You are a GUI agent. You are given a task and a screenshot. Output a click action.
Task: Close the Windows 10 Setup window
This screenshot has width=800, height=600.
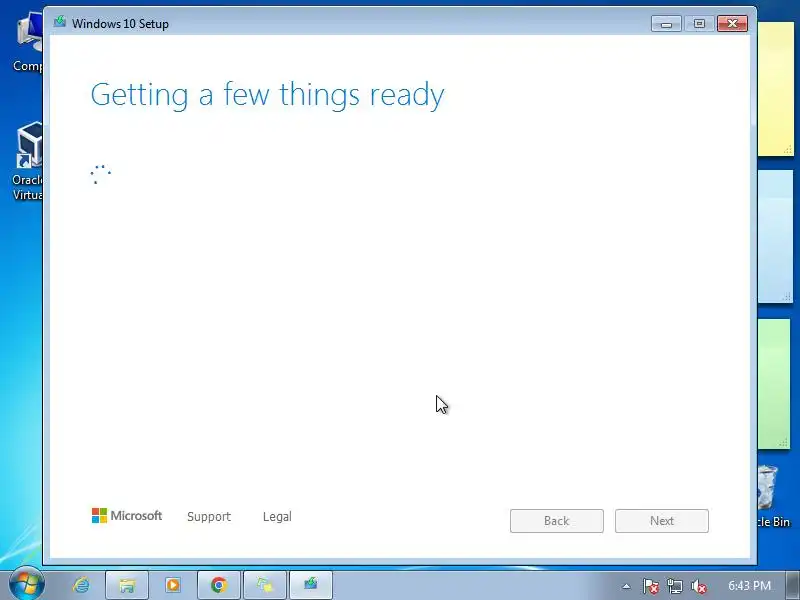click(x=733, y=23)
